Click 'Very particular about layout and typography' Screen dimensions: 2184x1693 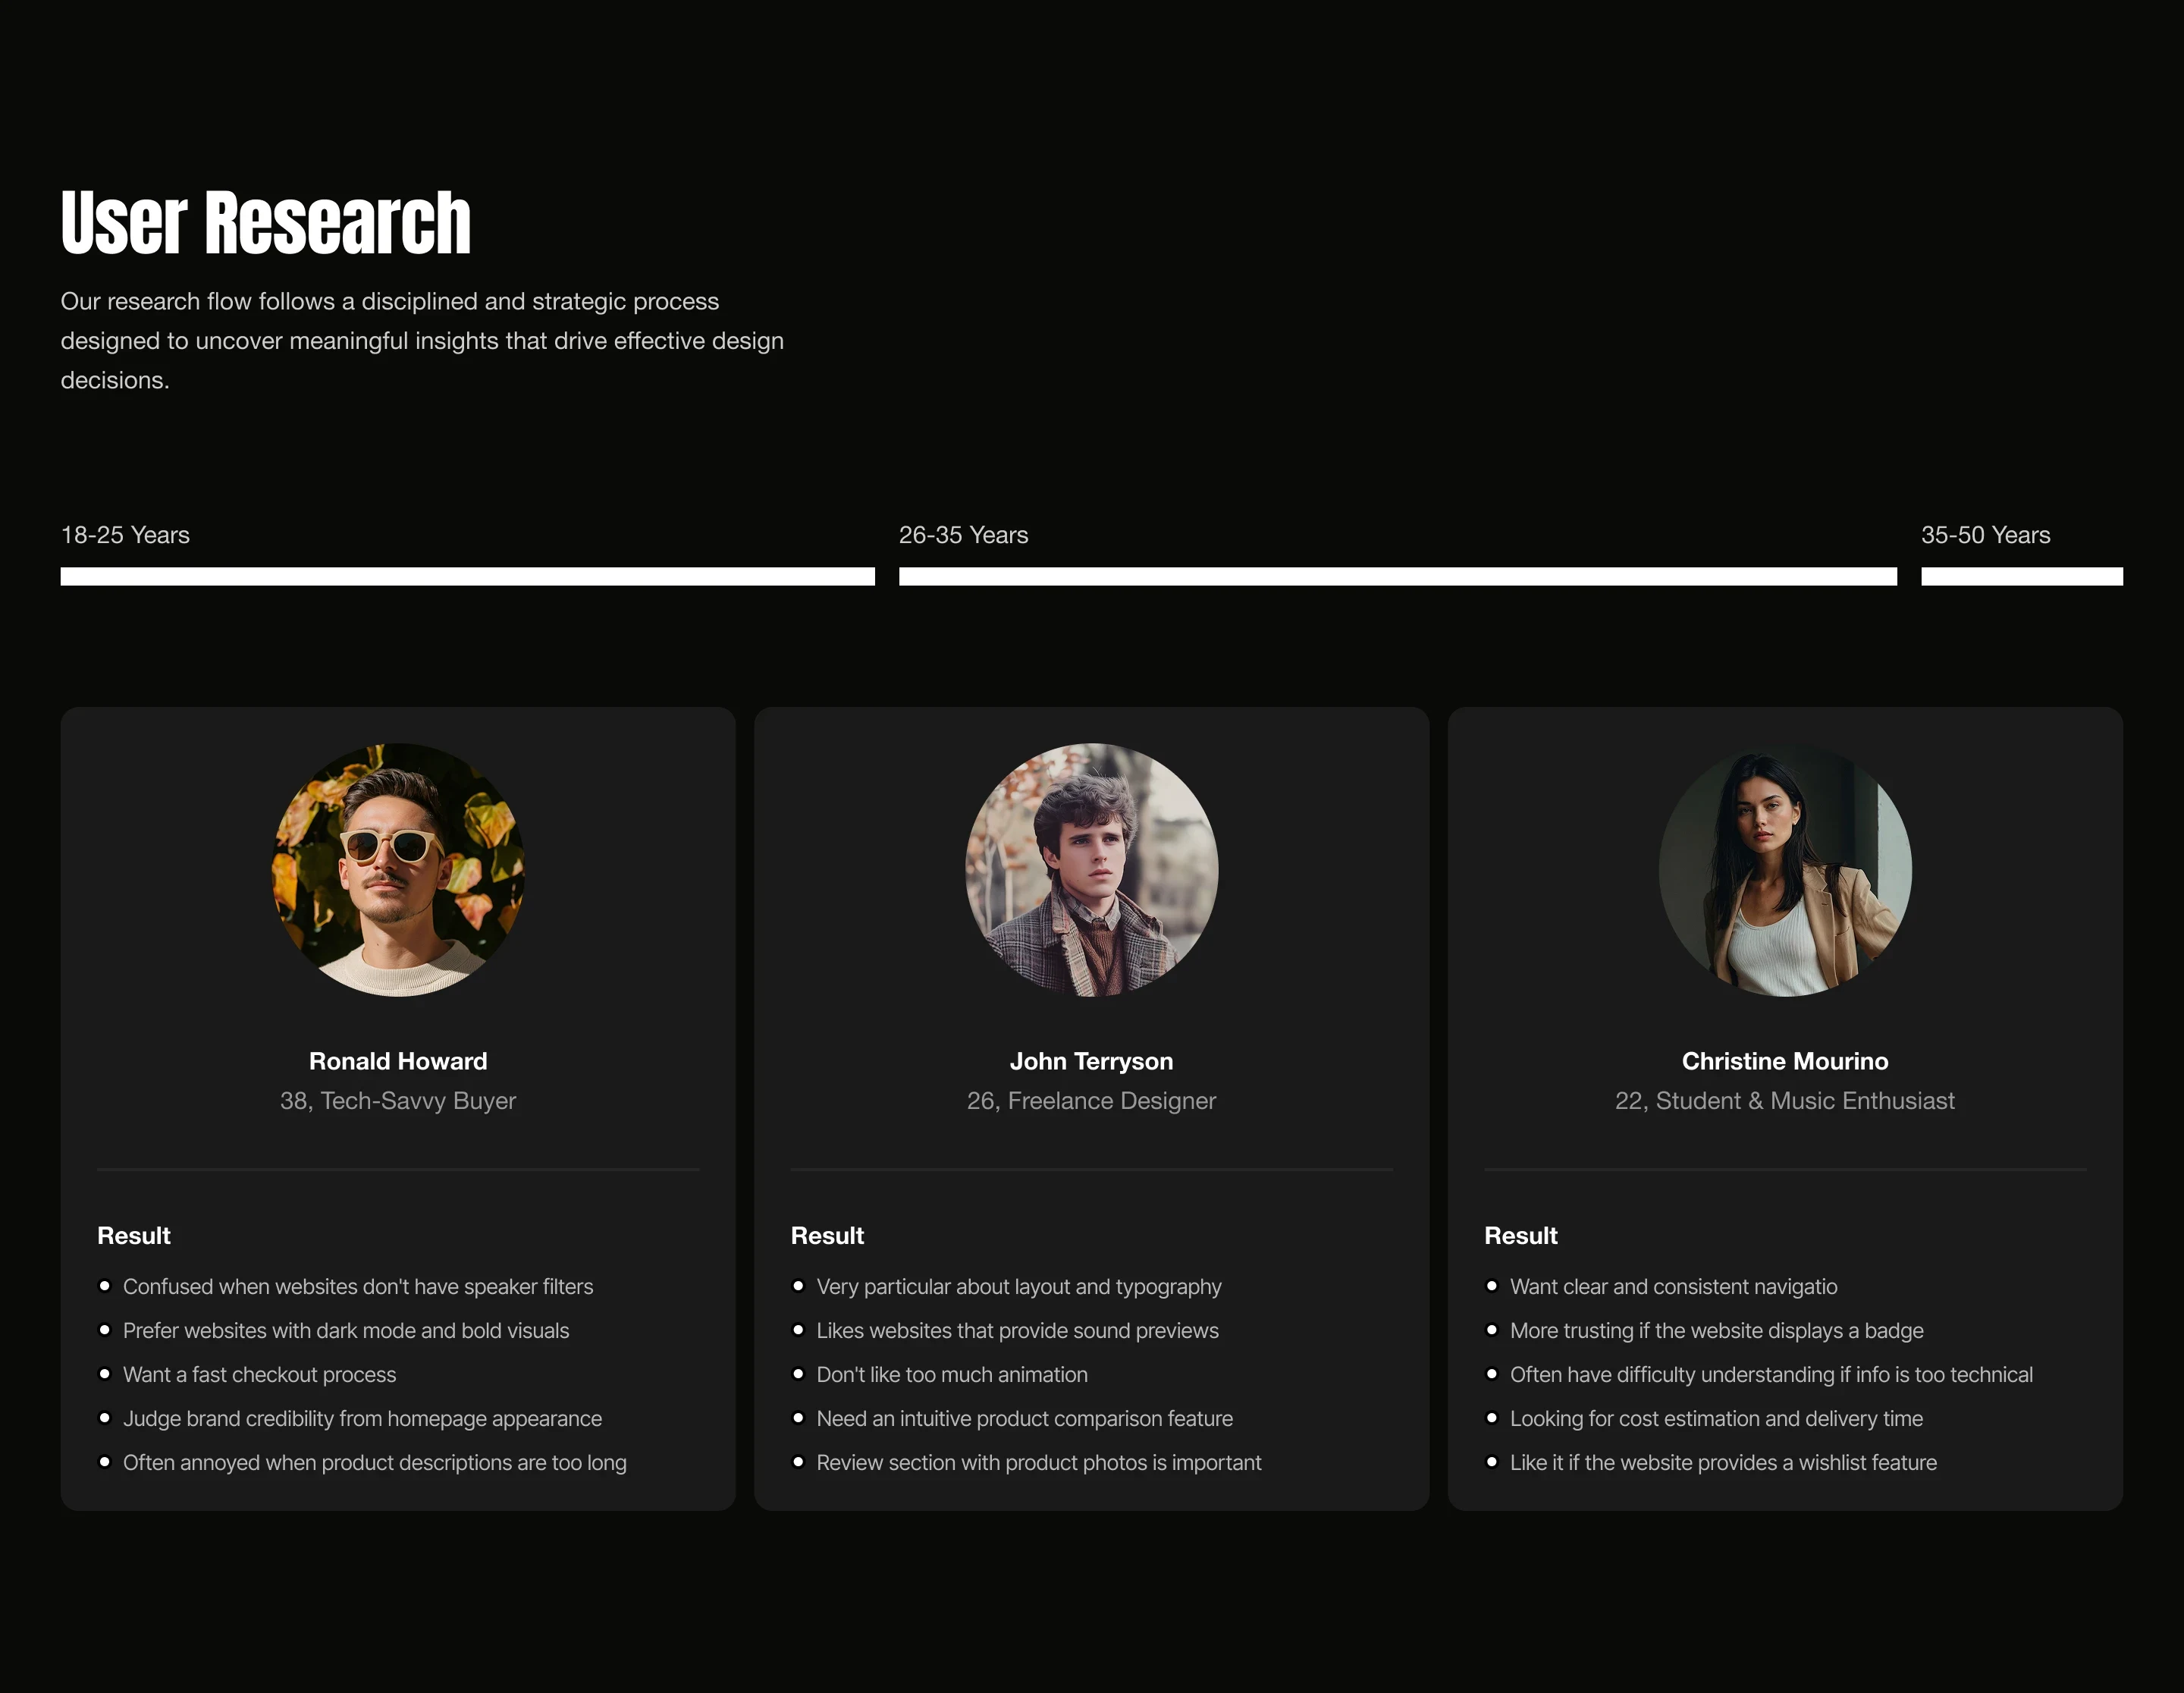pos(1019,1287)
